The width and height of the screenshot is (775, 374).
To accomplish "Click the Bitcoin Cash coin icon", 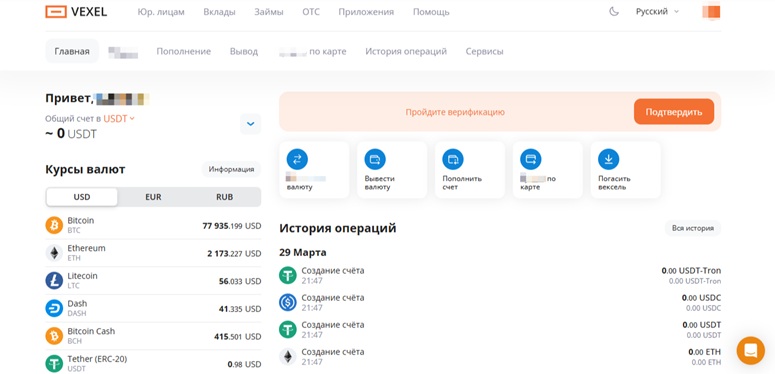I will (54, 336).
